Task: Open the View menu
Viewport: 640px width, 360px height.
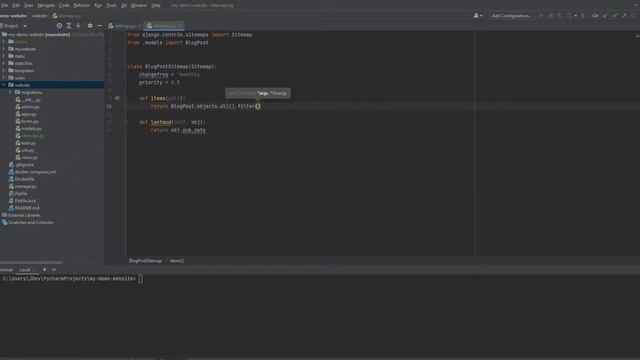Action: coord(29,6)
